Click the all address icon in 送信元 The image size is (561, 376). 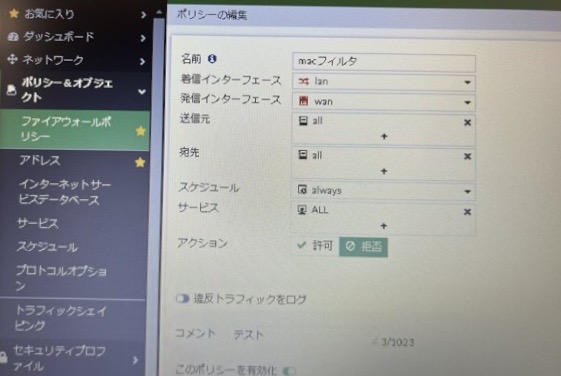click(x=303, y=121)
